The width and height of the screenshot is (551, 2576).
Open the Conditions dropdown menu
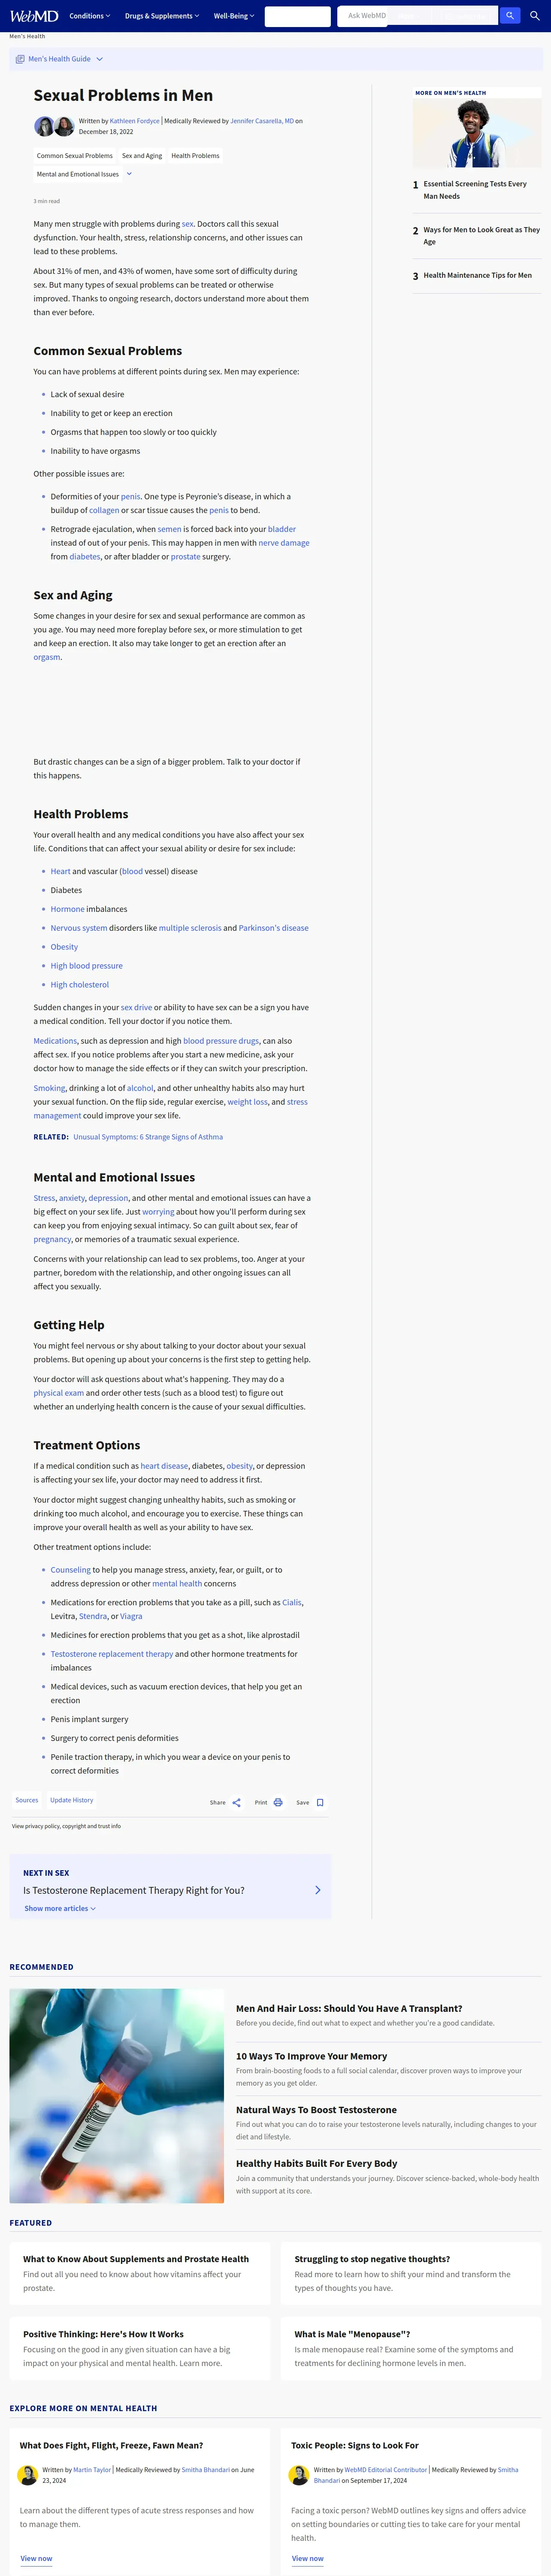pyautogui.click(x=90, y=16)
